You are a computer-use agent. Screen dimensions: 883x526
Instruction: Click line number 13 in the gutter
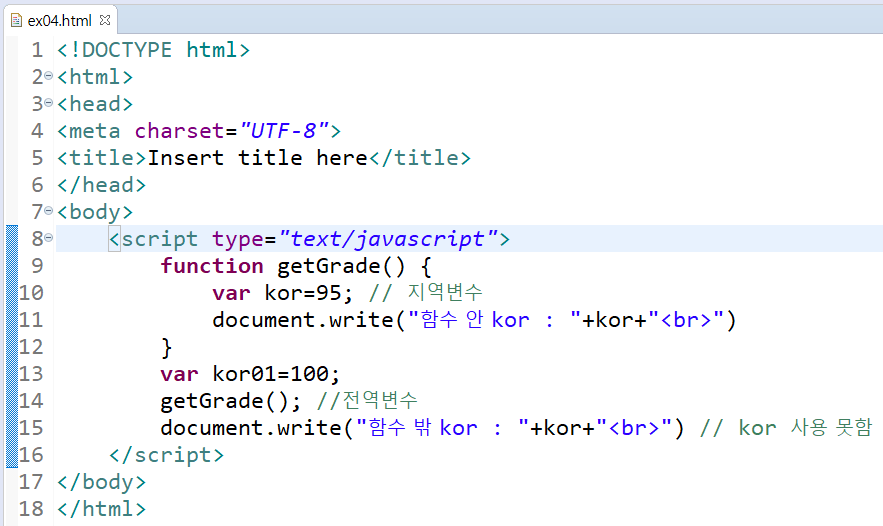[x=31, y=374]
